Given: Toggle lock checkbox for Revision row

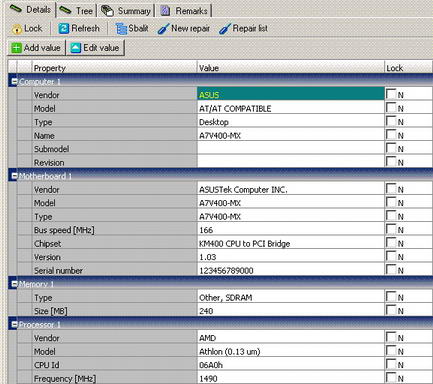Looking at the screenshot, I should pyautogui.click(x=391, y=162).
